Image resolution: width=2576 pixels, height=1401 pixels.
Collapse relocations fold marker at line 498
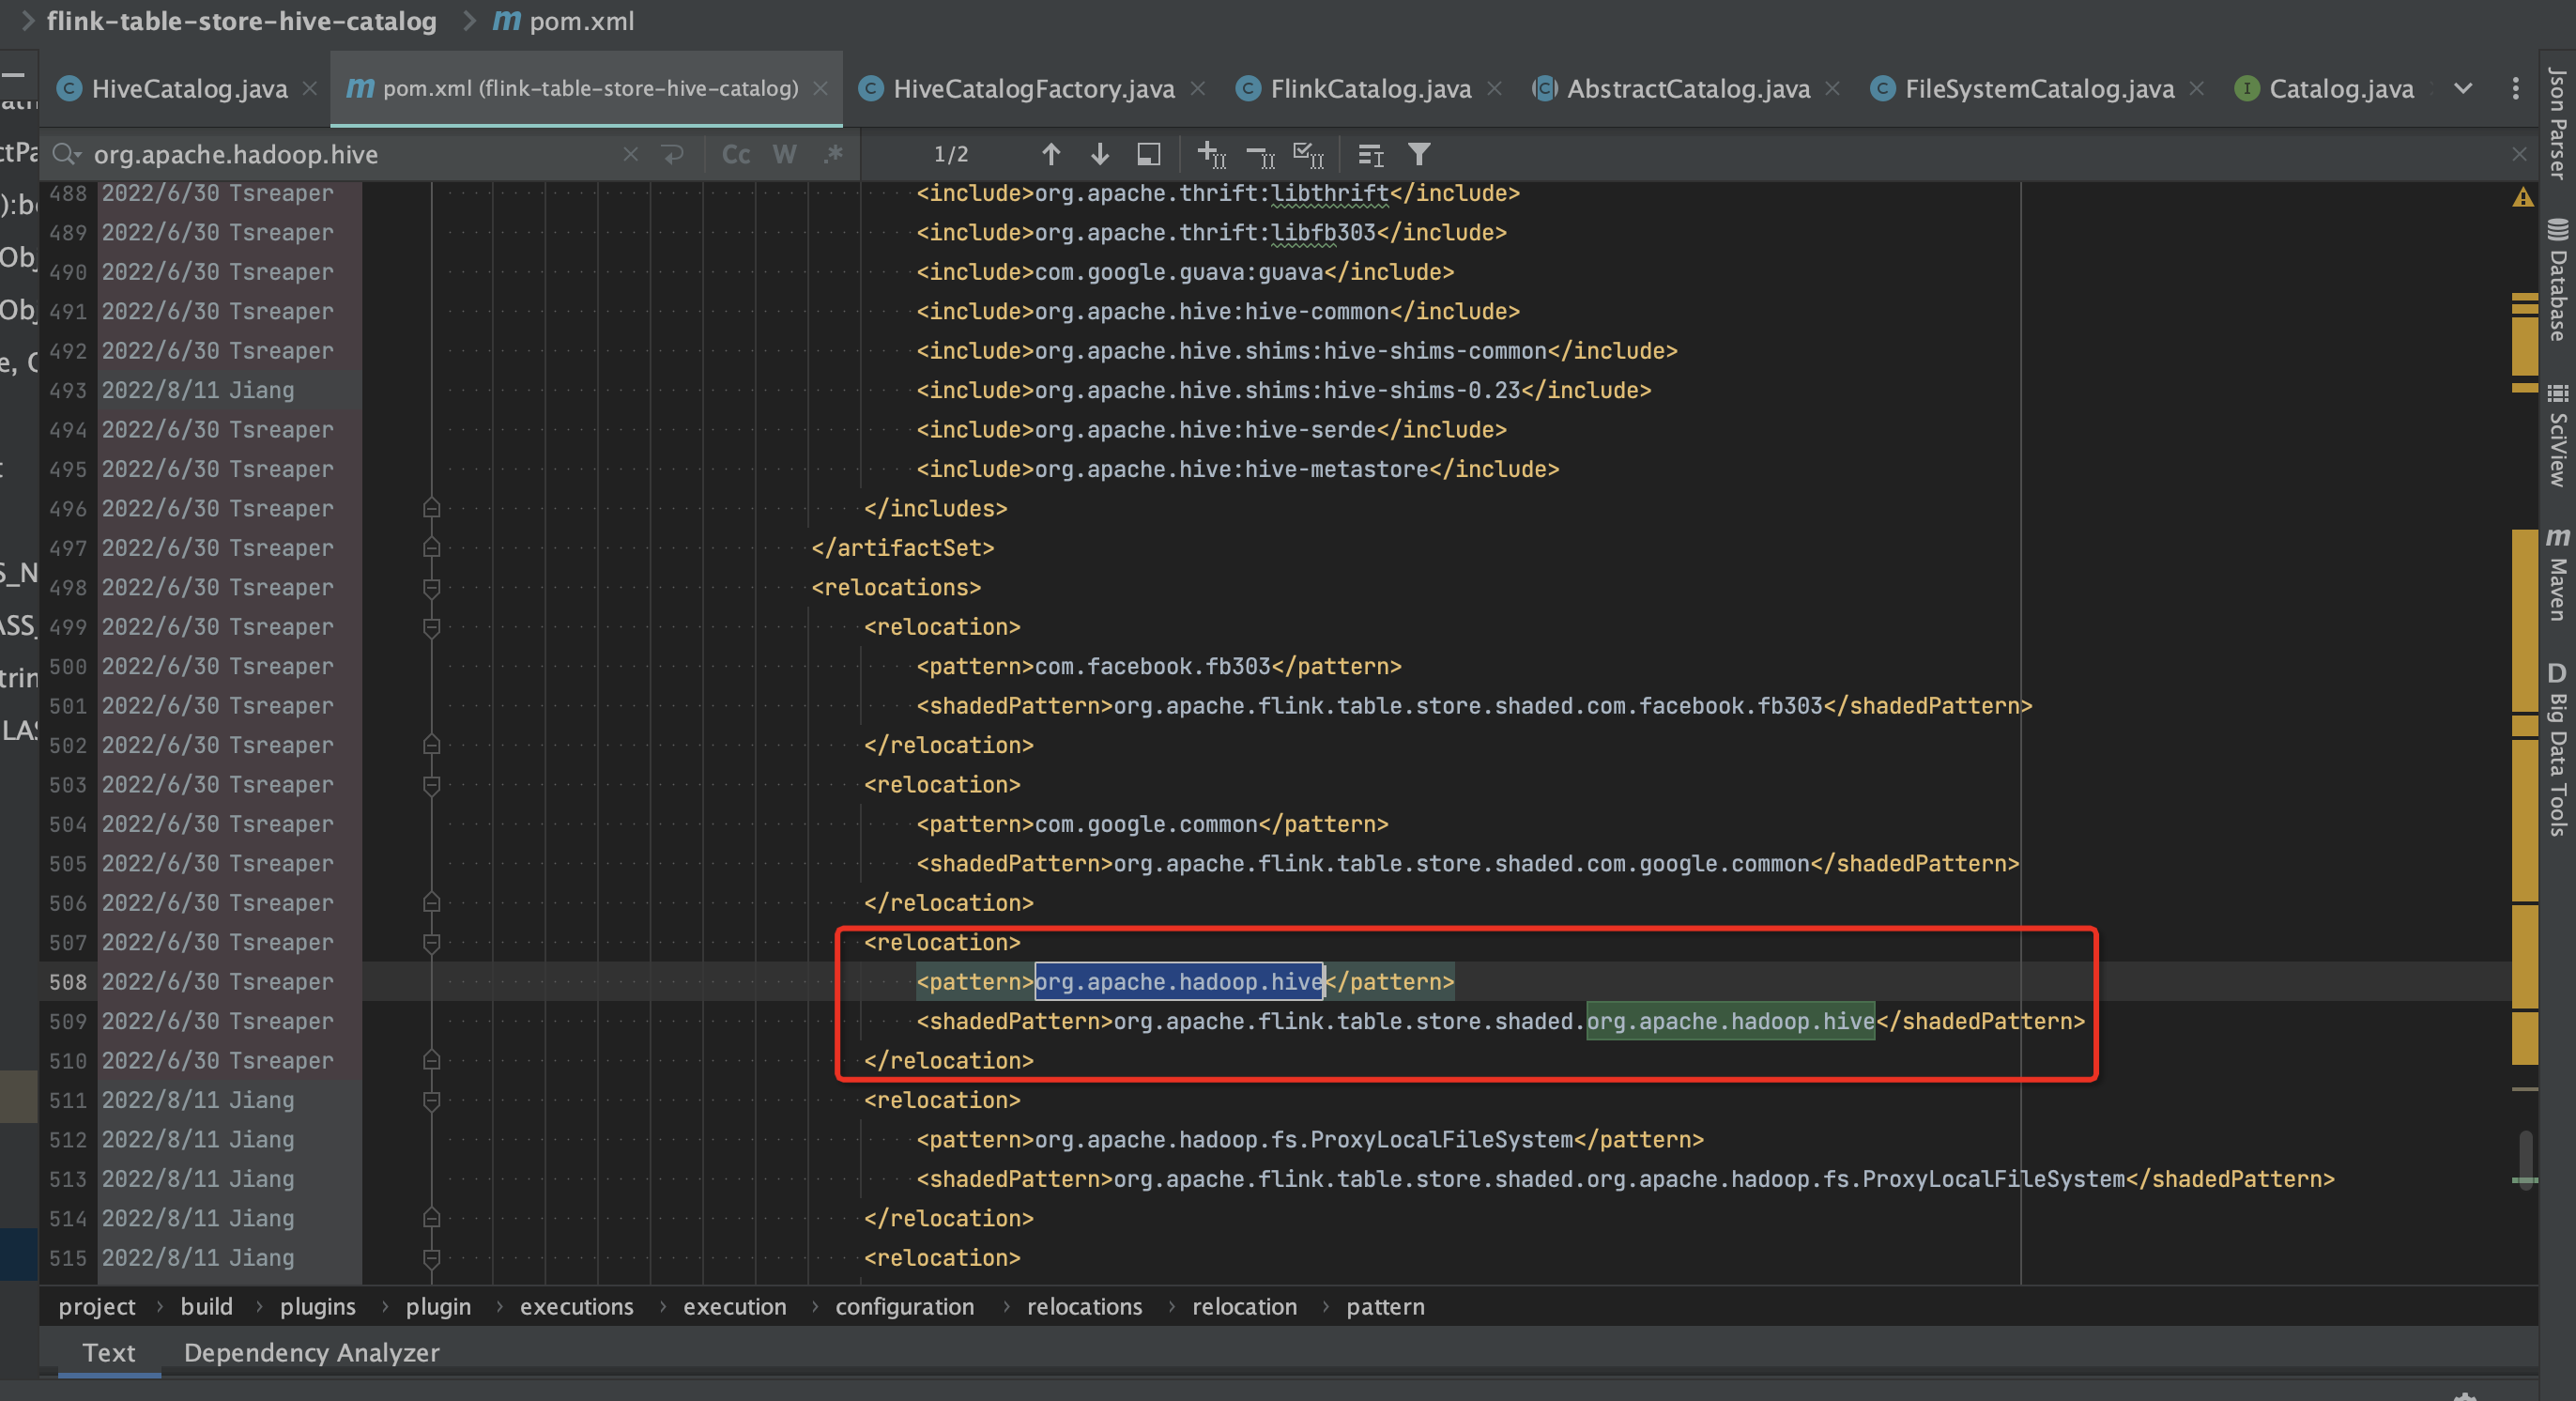coord(432,588)
